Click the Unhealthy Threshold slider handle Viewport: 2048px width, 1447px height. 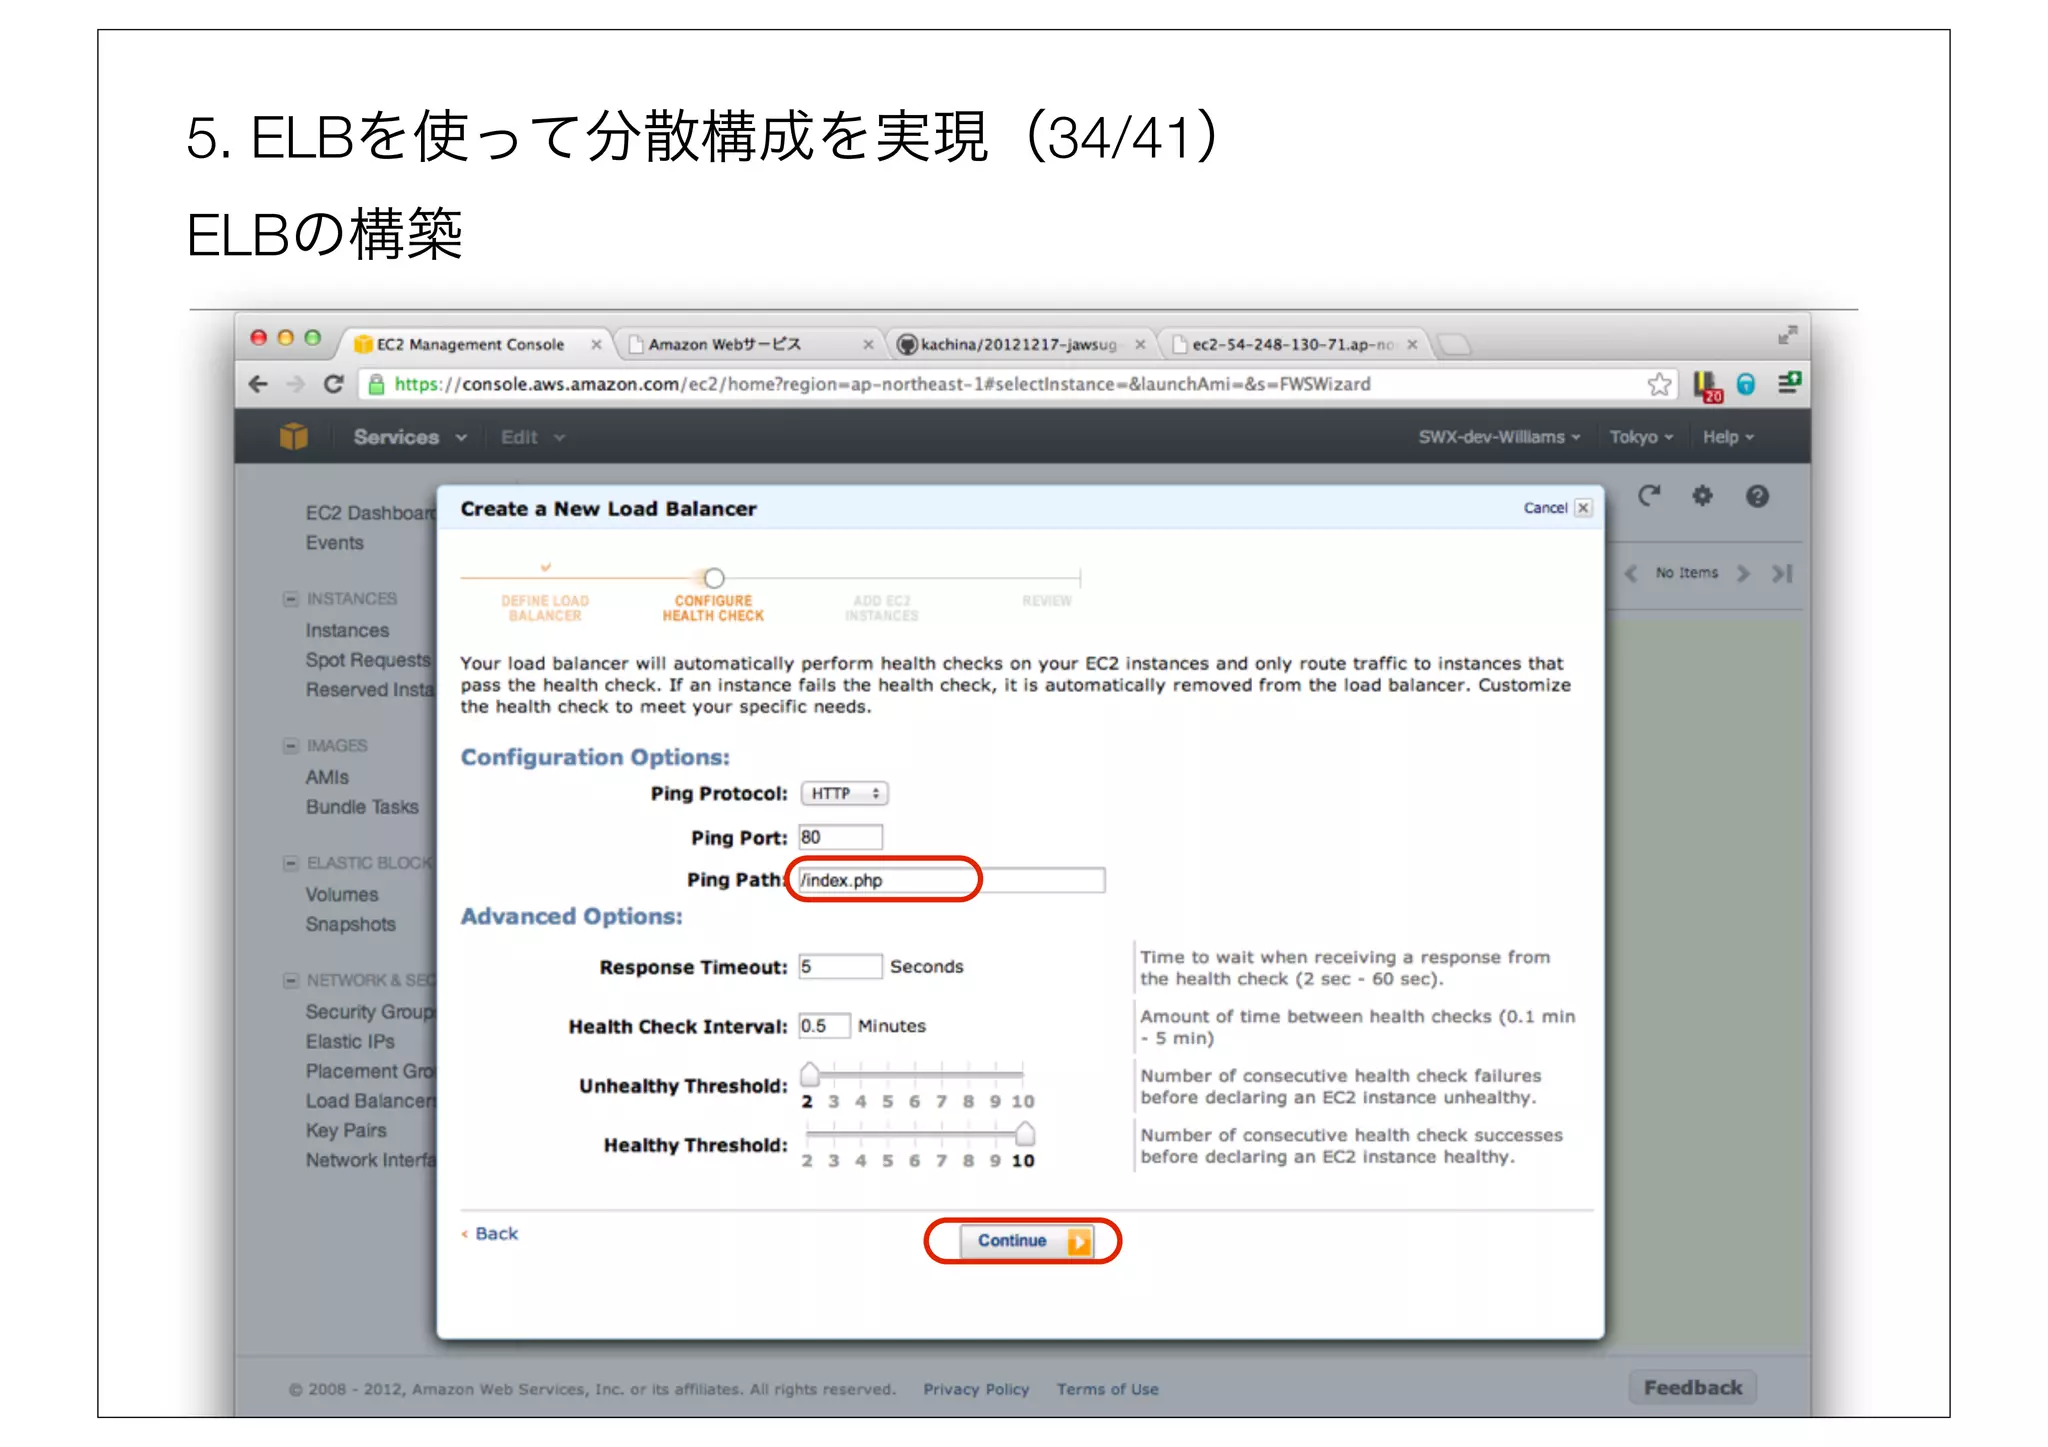809,1074
